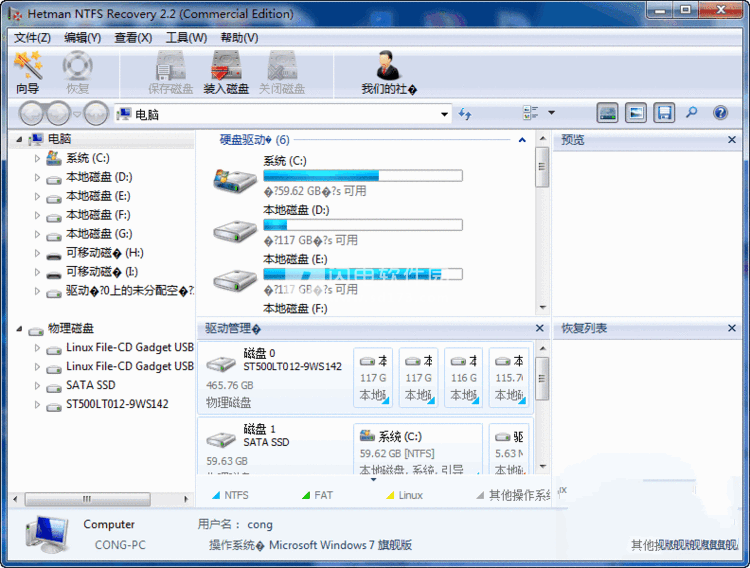Viewport: 750px width, 568px height.
Task: Select 本地磁盘 (E:) drive icon in main list
Action: (235, 280)
